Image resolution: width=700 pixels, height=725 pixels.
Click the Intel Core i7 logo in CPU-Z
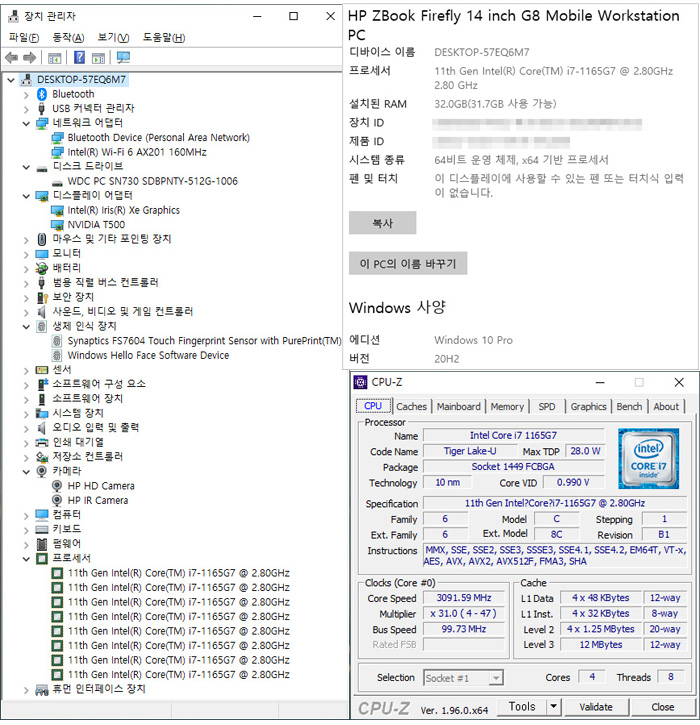tap(648, 459)
